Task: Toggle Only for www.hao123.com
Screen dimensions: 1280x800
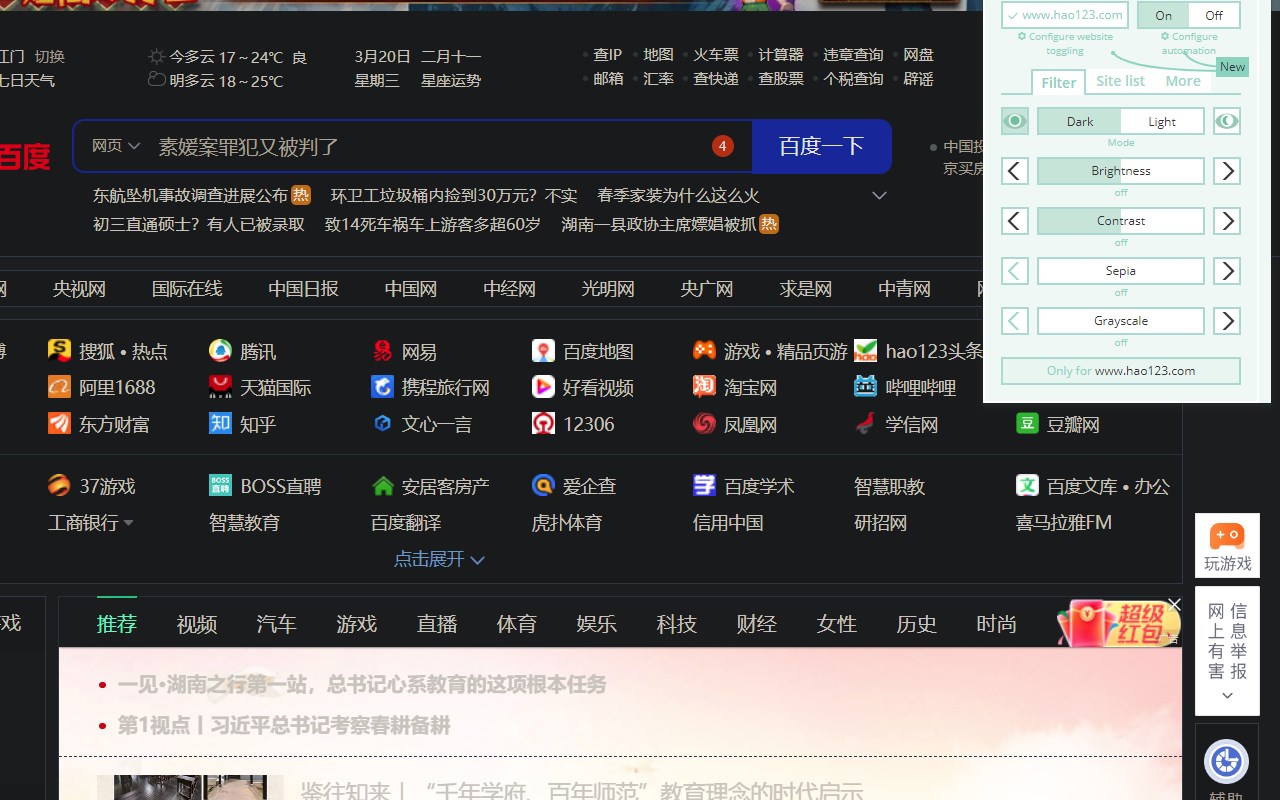Action: (x=1121, y=370)
